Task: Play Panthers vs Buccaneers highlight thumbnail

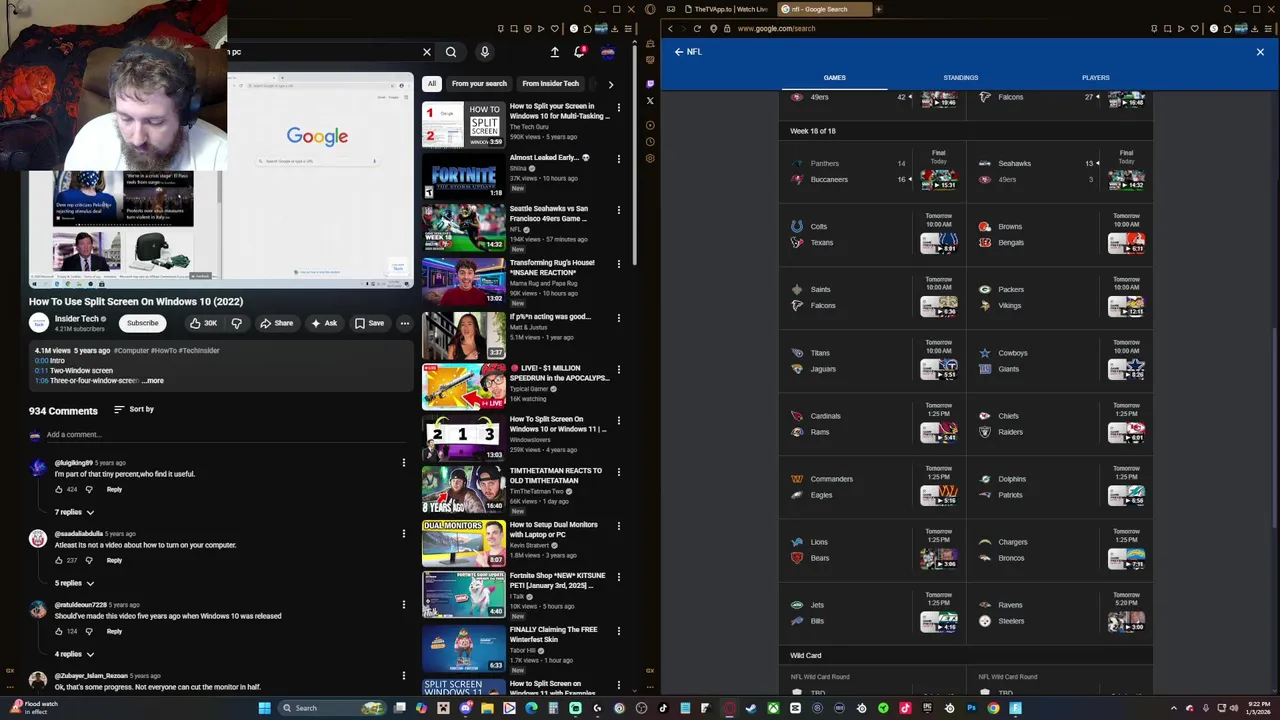Action: (x=938, y=180)
